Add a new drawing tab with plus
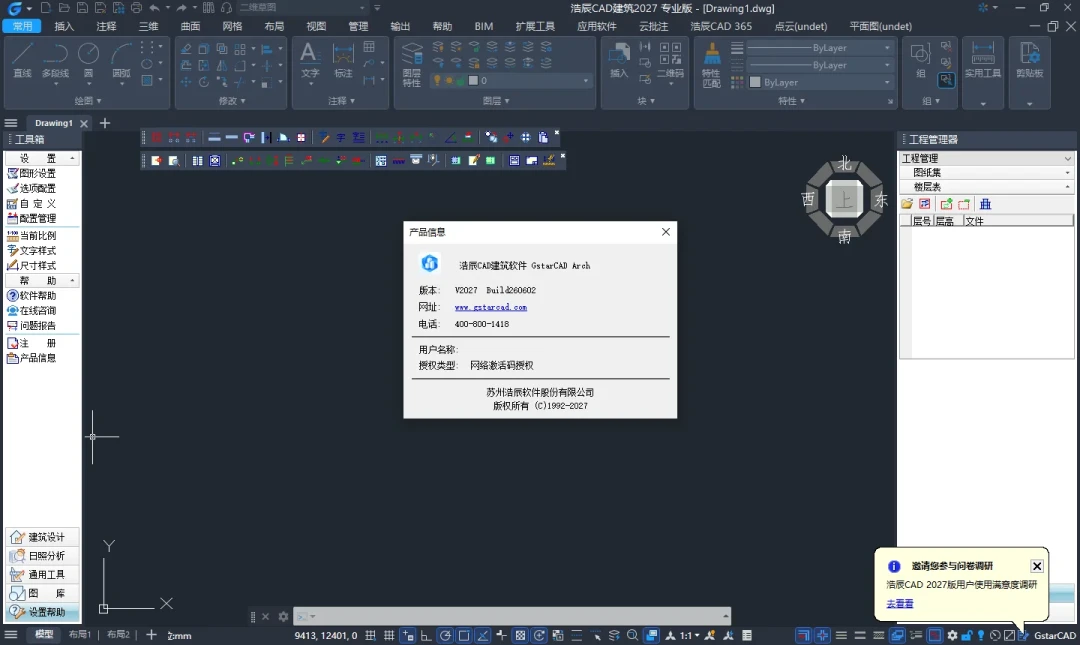Image resolution: width=1080 pixels, height=645 pixels. 105,123
